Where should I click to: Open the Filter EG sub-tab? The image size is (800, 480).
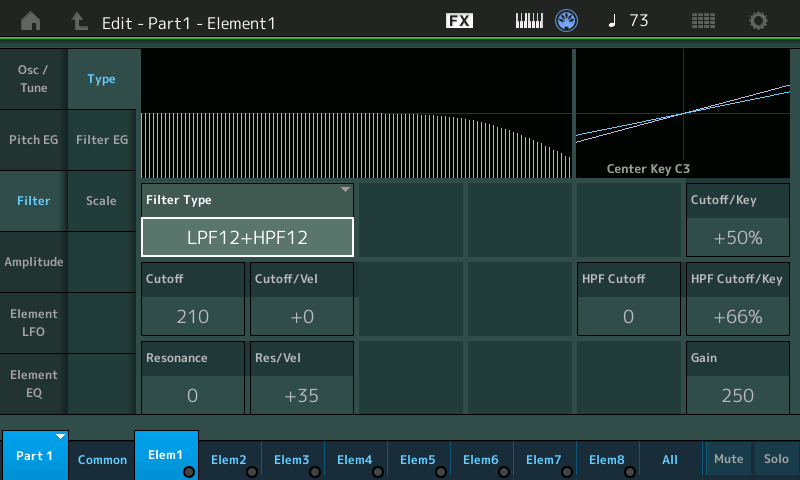102,140
